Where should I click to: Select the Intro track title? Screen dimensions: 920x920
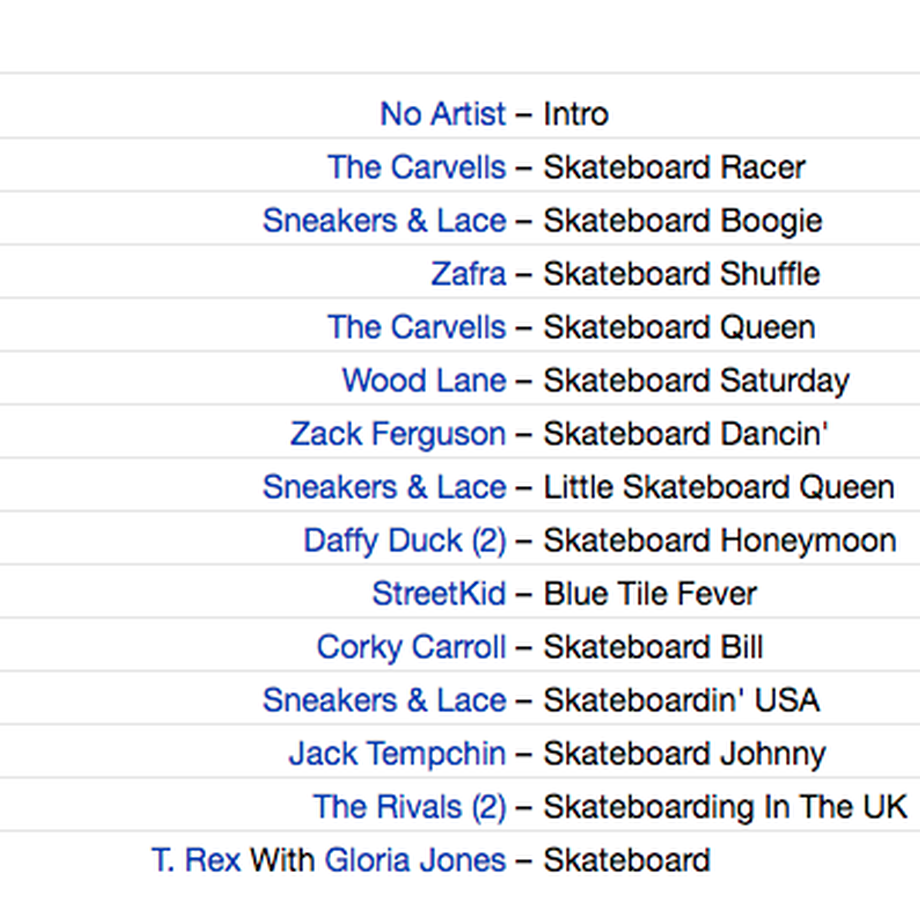point(576,113)
